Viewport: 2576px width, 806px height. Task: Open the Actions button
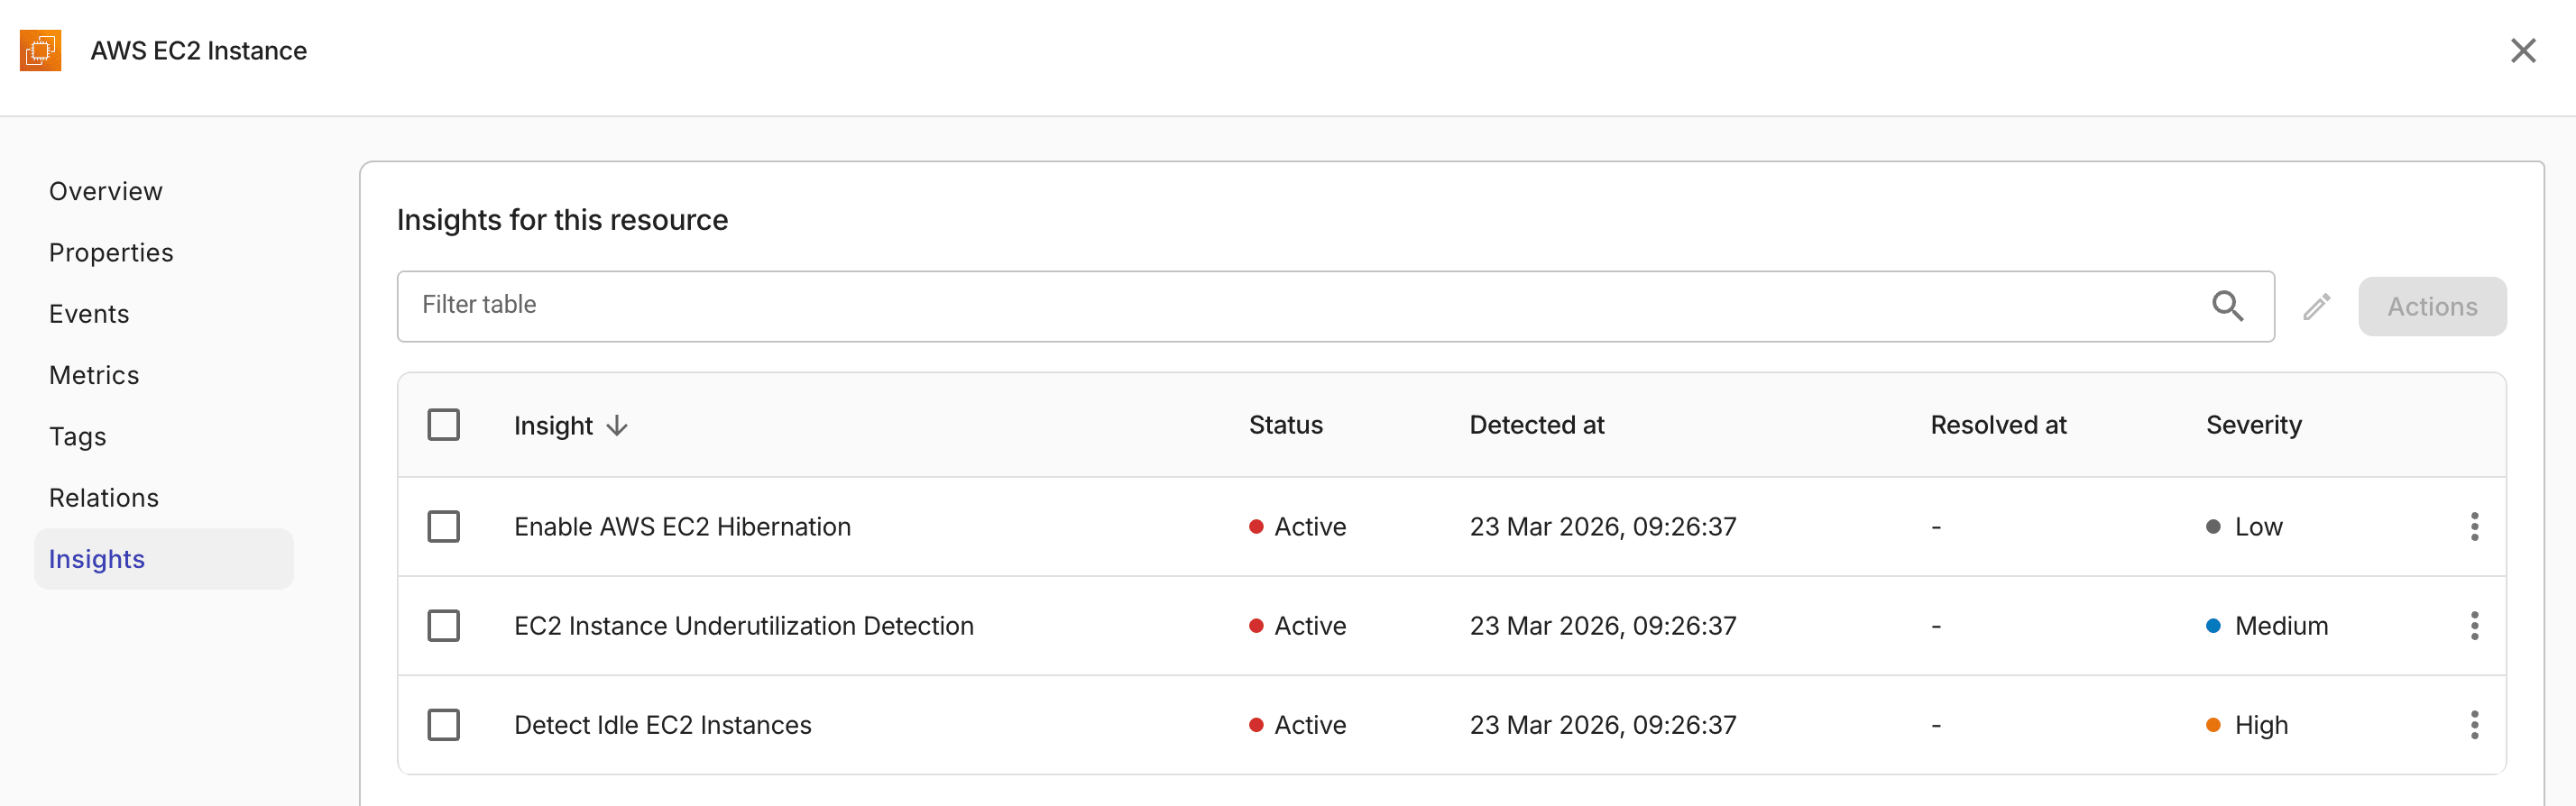[x=2431, y=306]
